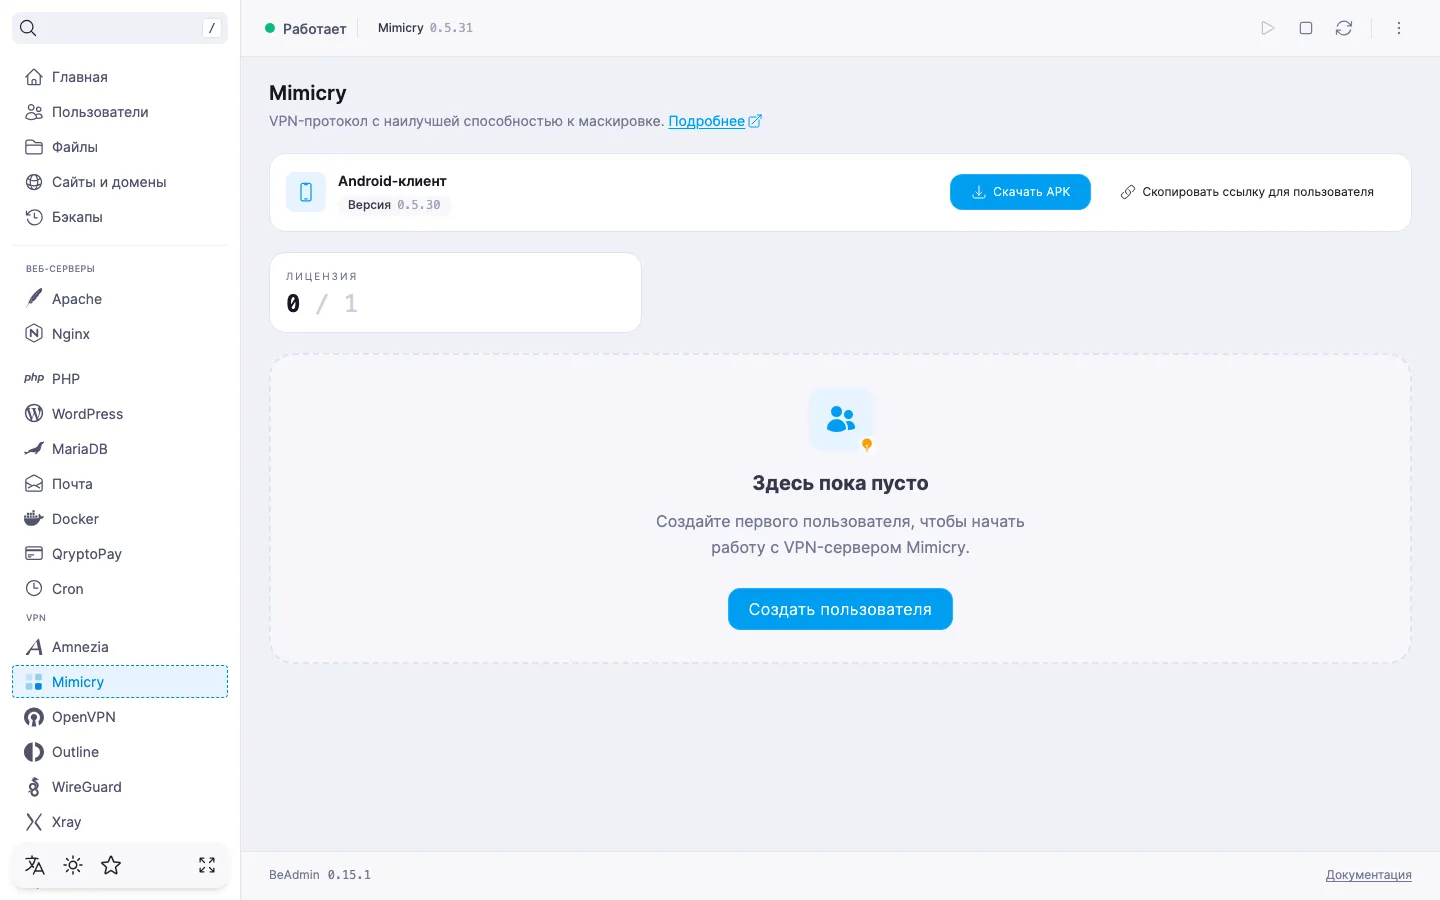Screen dimensions: 1440x900
Task: Follow the Подробнее link
Action: tap(715, 121)
